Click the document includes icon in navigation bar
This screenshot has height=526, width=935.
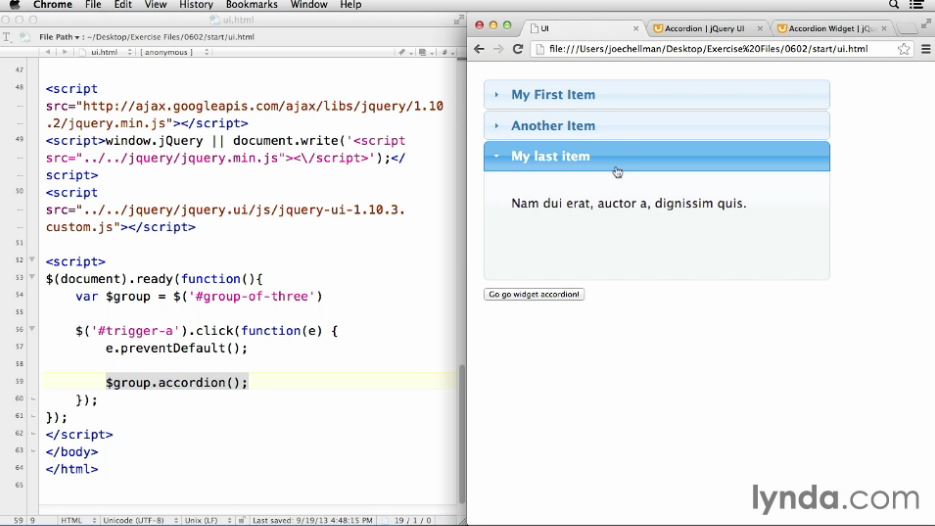tap(425, 52)
